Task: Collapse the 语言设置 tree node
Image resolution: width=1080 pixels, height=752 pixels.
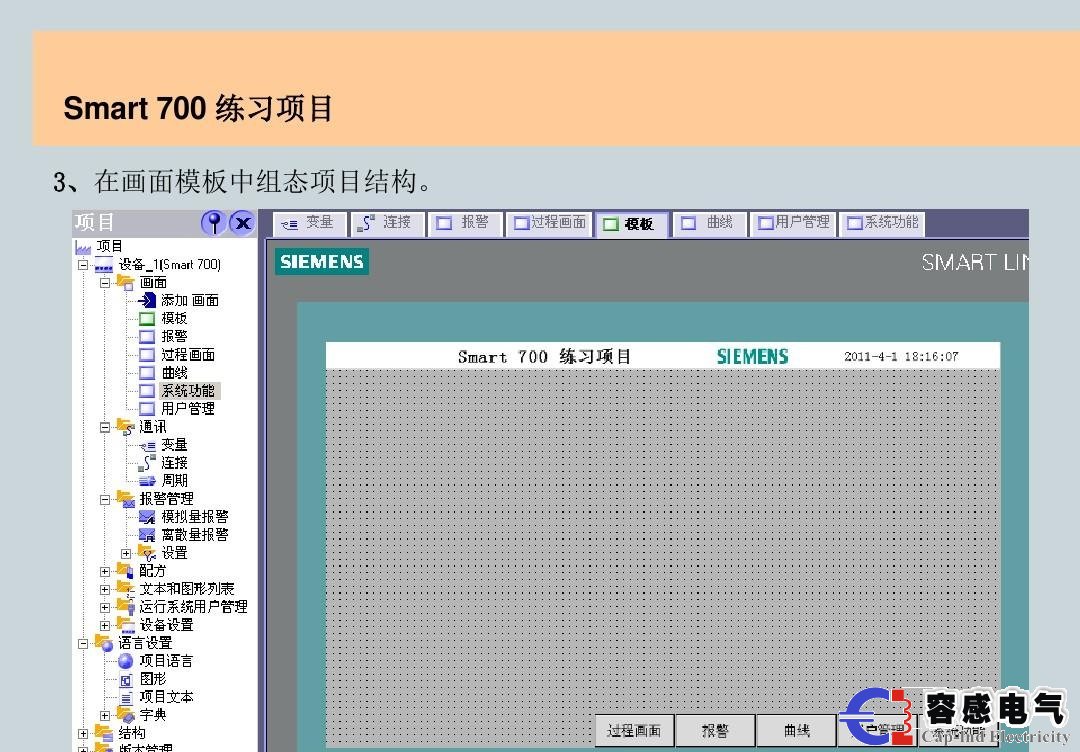Action: pos(83,643)
